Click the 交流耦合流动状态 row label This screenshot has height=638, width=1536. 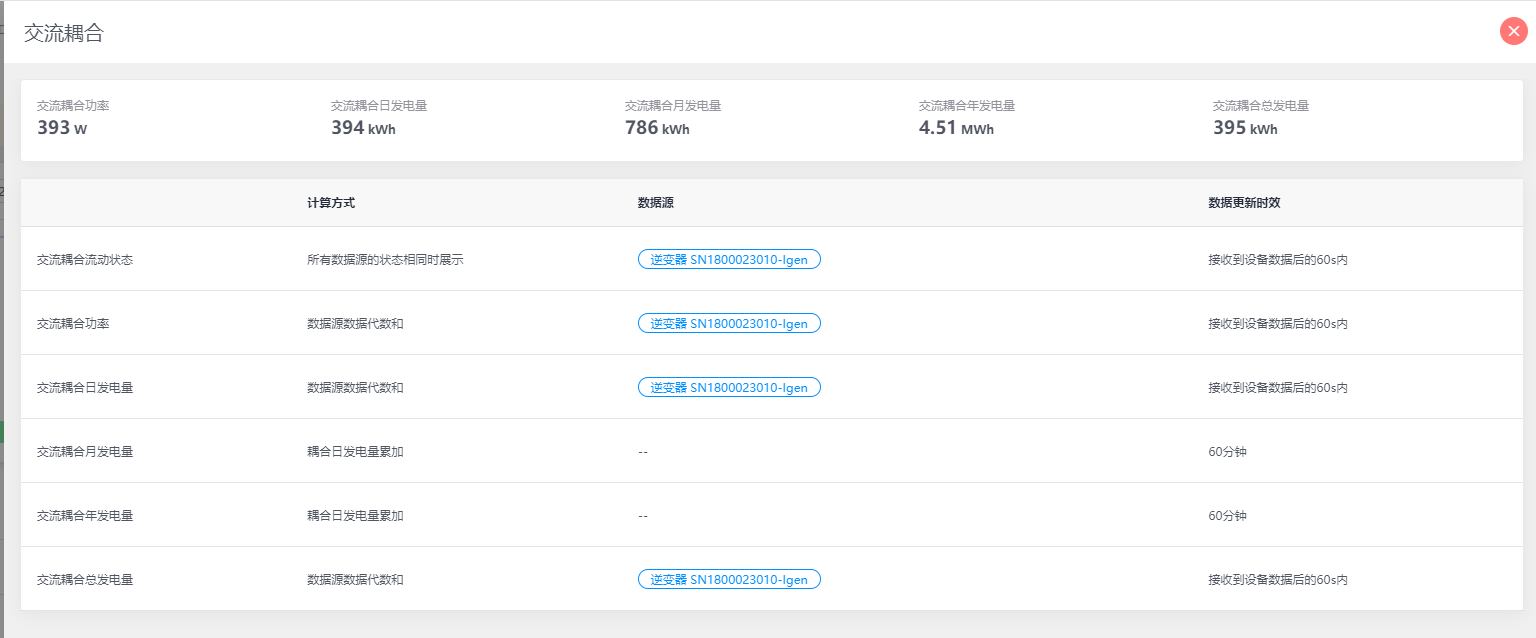pyautogui.click(x=85, y=260)
